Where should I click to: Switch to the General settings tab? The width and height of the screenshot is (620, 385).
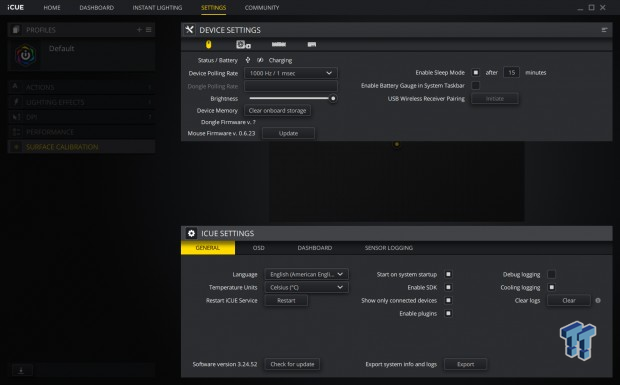[208, 248]
